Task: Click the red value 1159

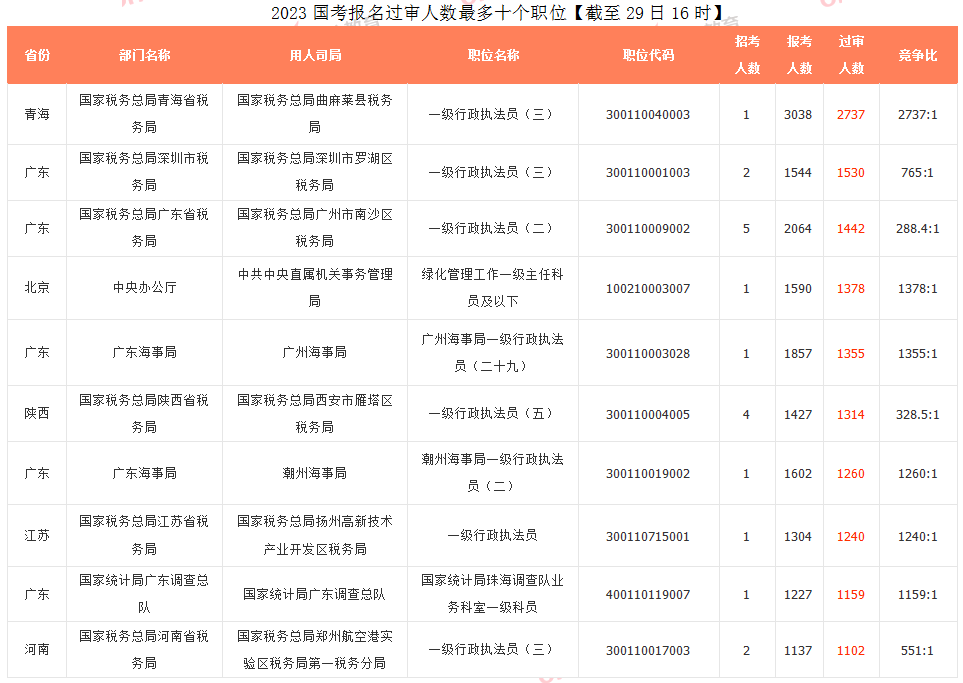Action: click(x=851, y=595)
